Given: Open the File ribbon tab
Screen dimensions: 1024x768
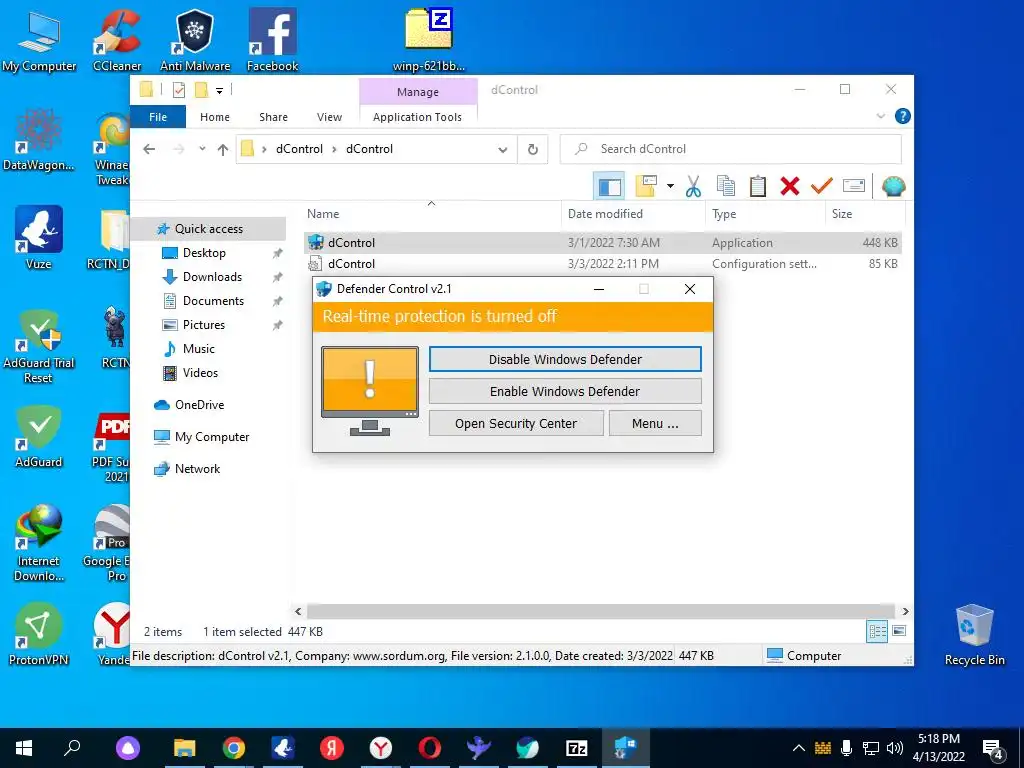Looking at the screenshot, I should [x=158, y=117].
